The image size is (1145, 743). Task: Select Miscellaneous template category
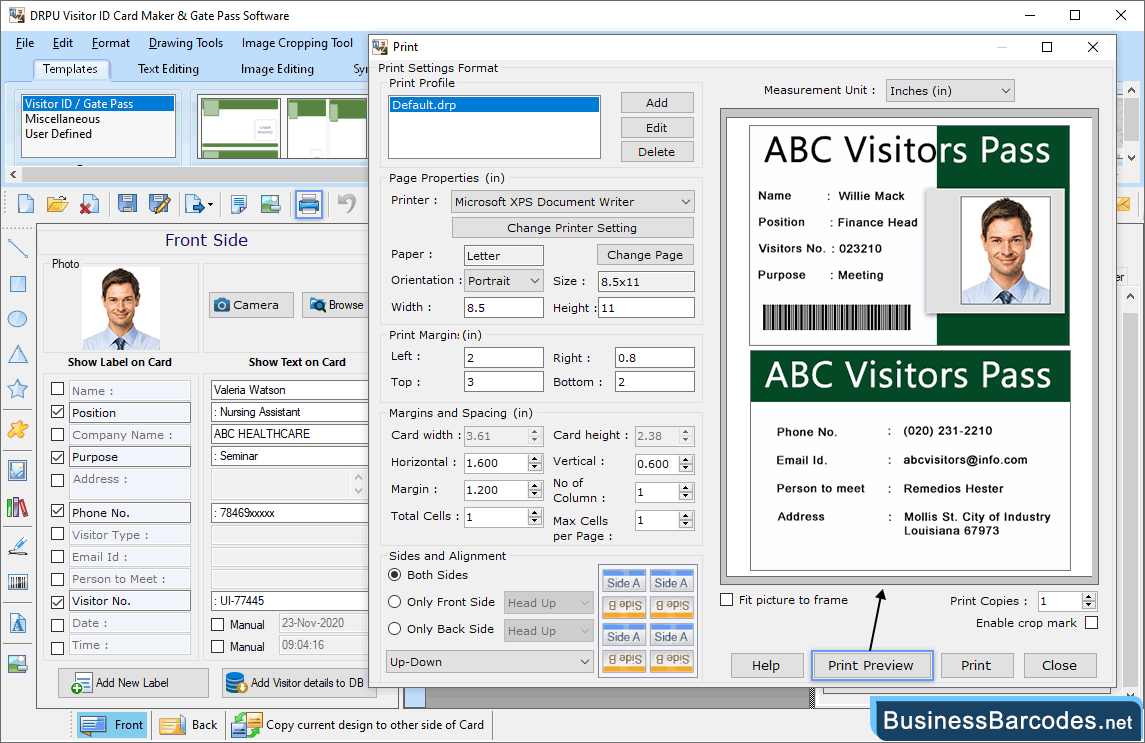63,118
